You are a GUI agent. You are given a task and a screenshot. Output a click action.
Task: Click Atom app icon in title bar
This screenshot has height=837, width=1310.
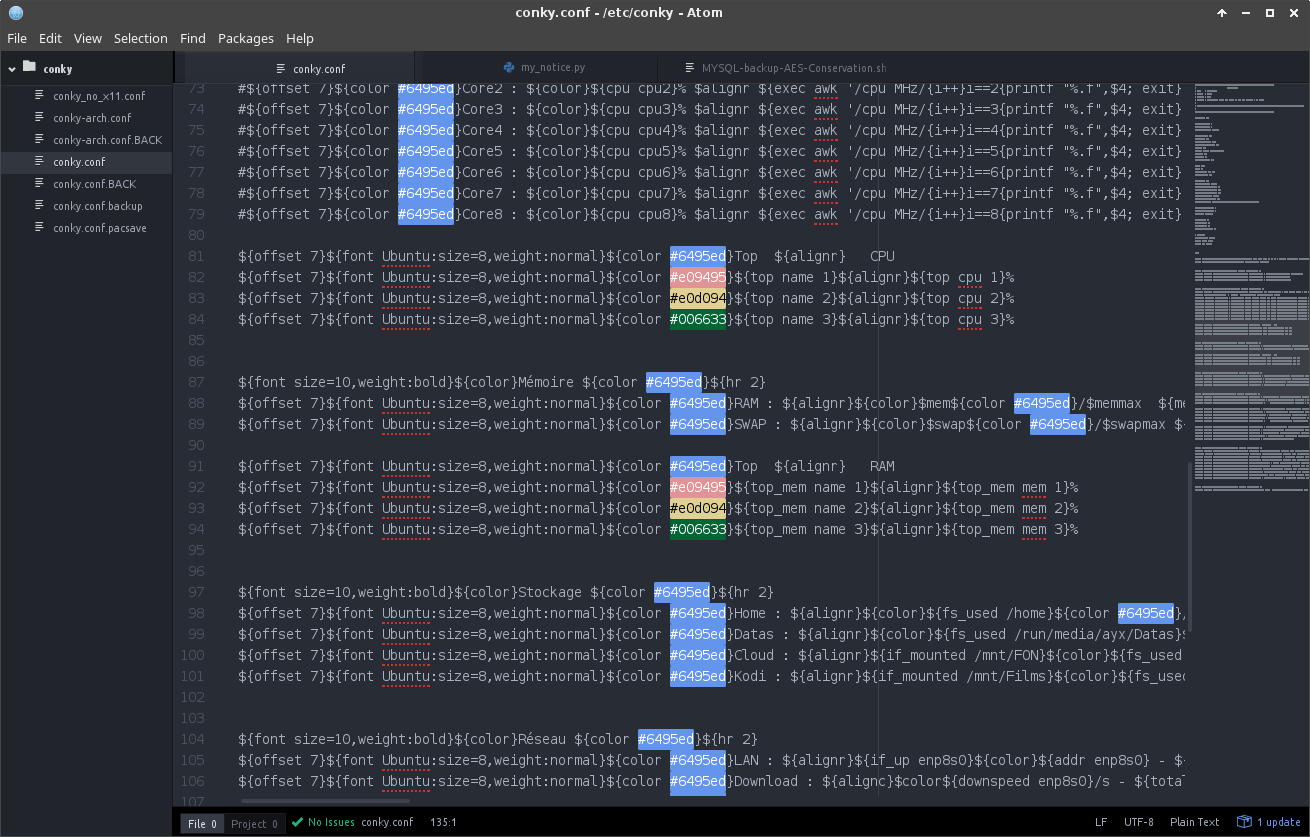click(15, 13)
